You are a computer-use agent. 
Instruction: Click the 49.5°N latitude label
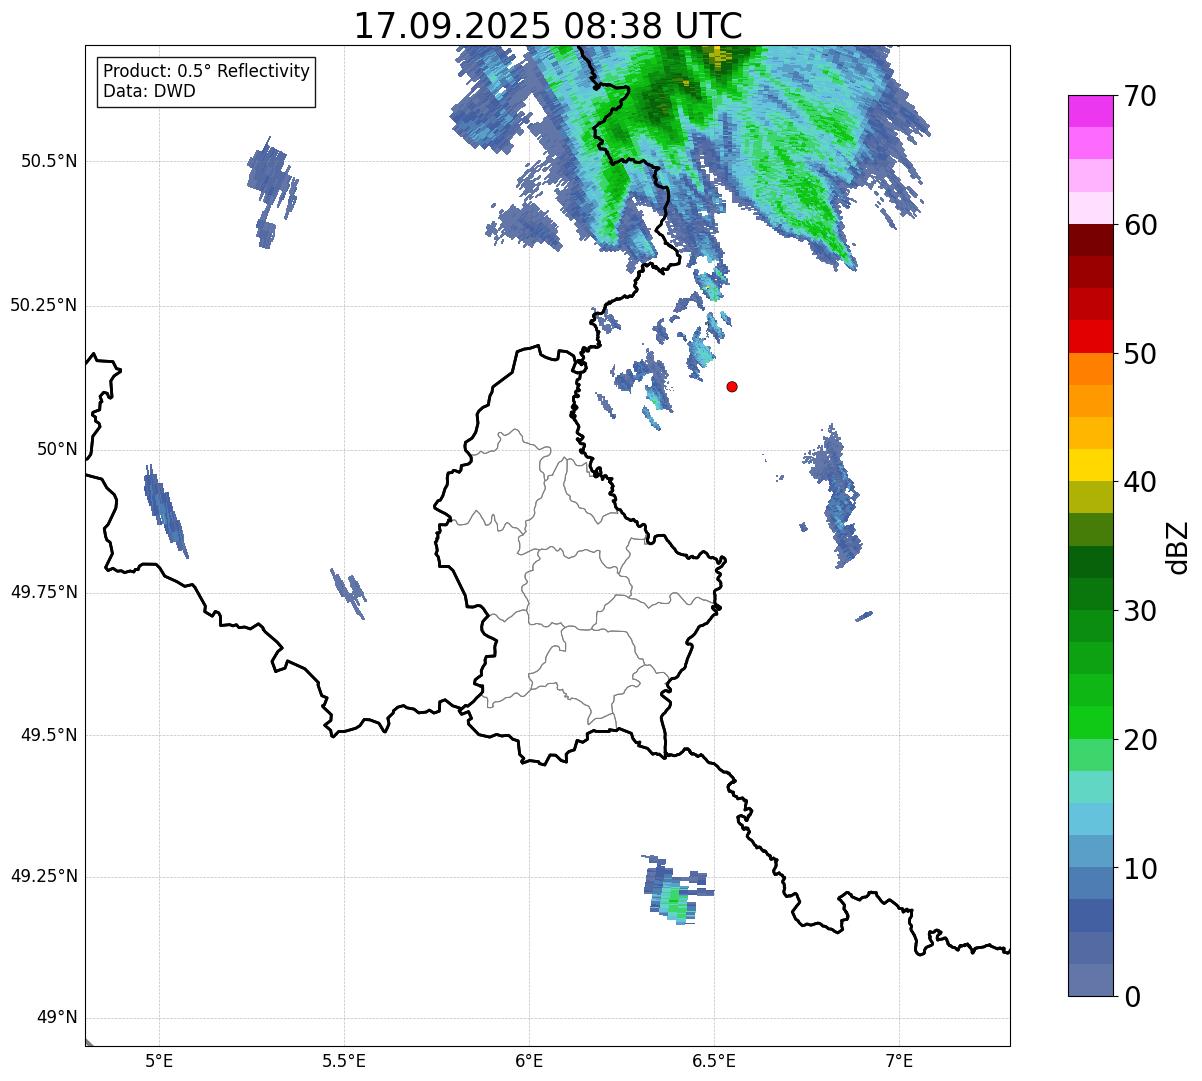tap(49, 735)
